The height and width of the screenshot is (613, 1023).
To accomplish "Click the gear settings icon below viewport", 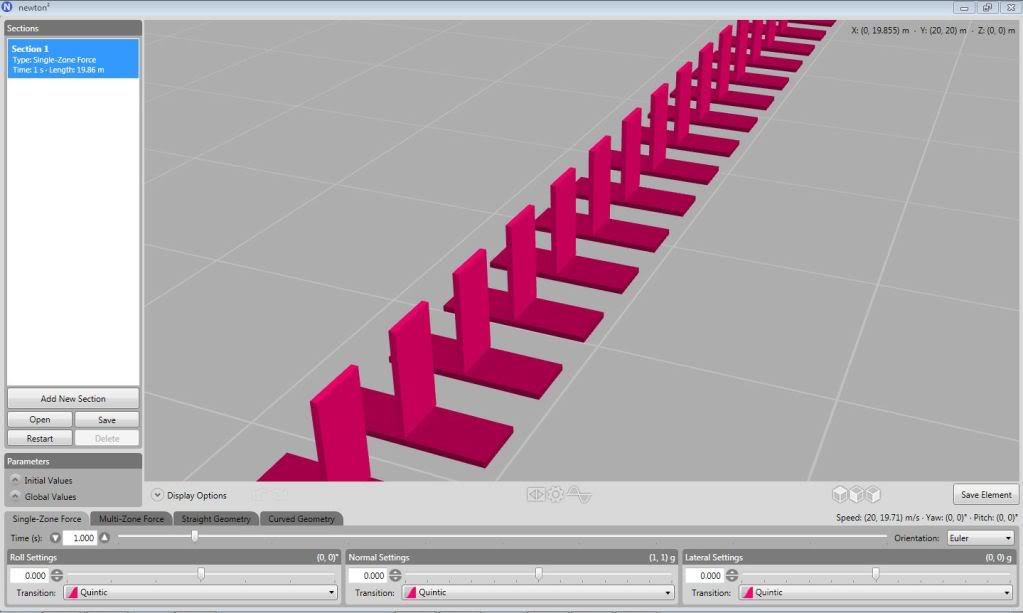I will (555, 494).
